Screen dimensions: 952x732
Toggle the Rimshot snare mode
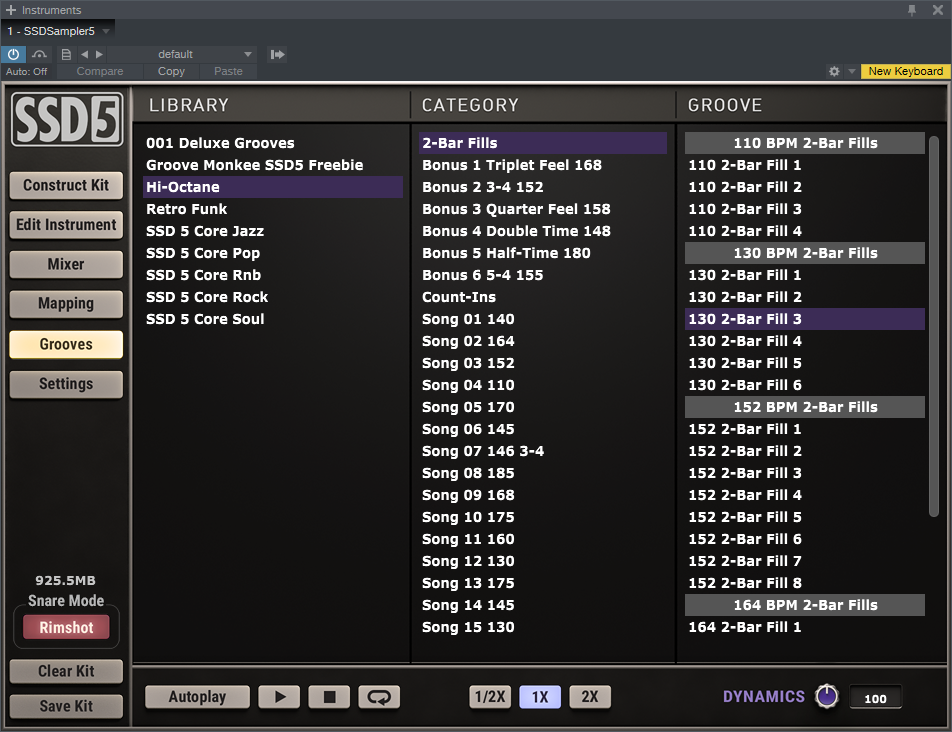click(x=66, y=628)
